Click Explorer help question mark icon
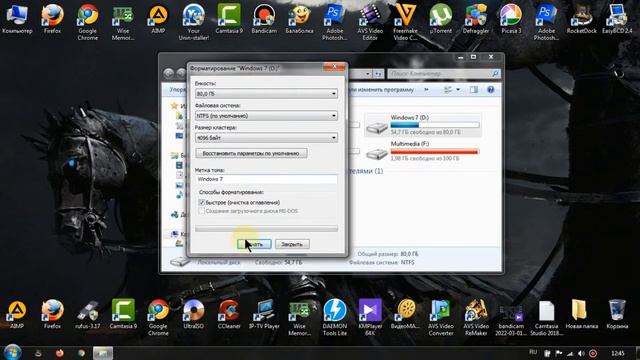Viewport: 640px width, 360px height. 491,90
